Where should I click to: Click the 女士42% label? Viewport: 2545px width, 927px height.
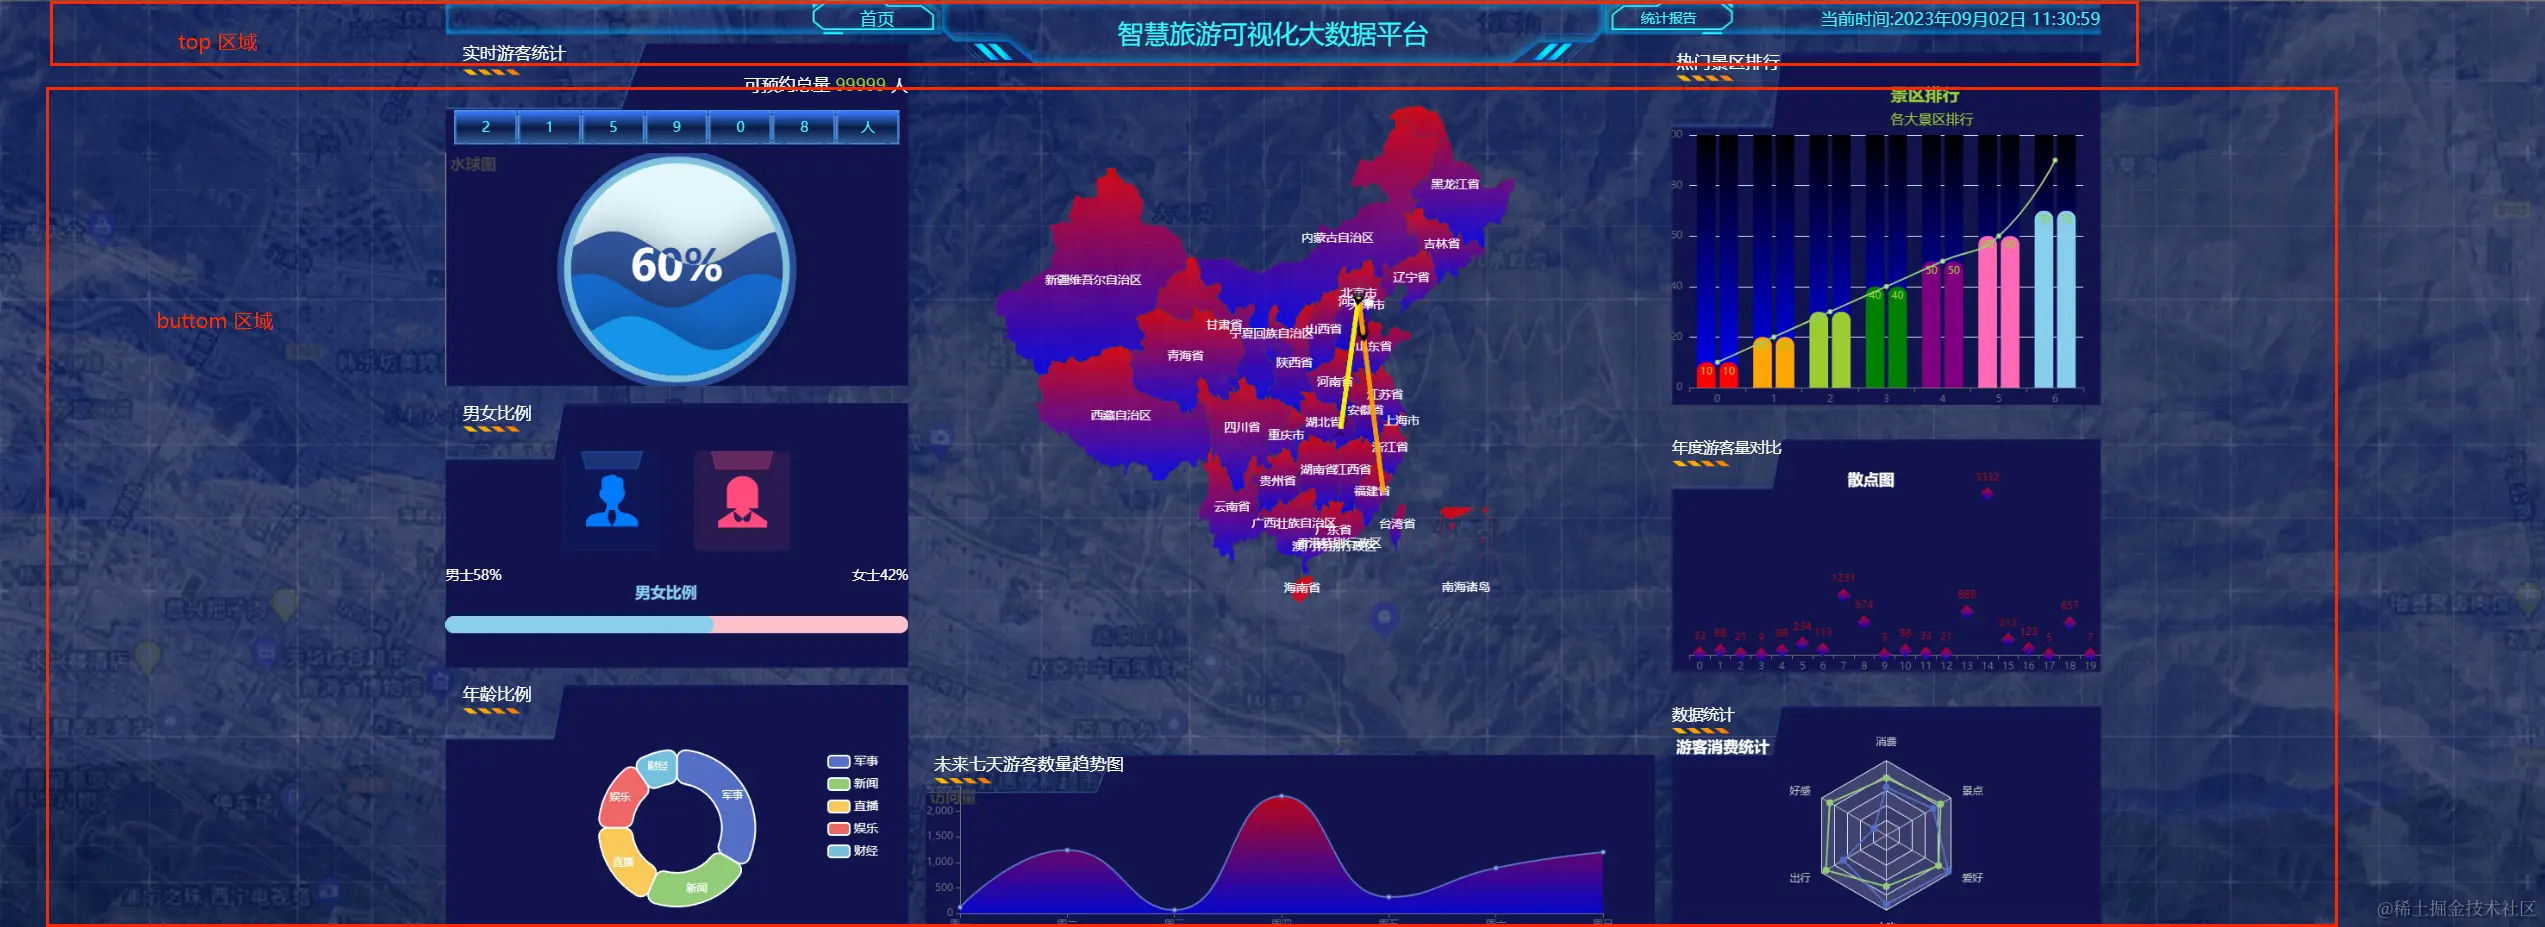[x=880, y=575]
